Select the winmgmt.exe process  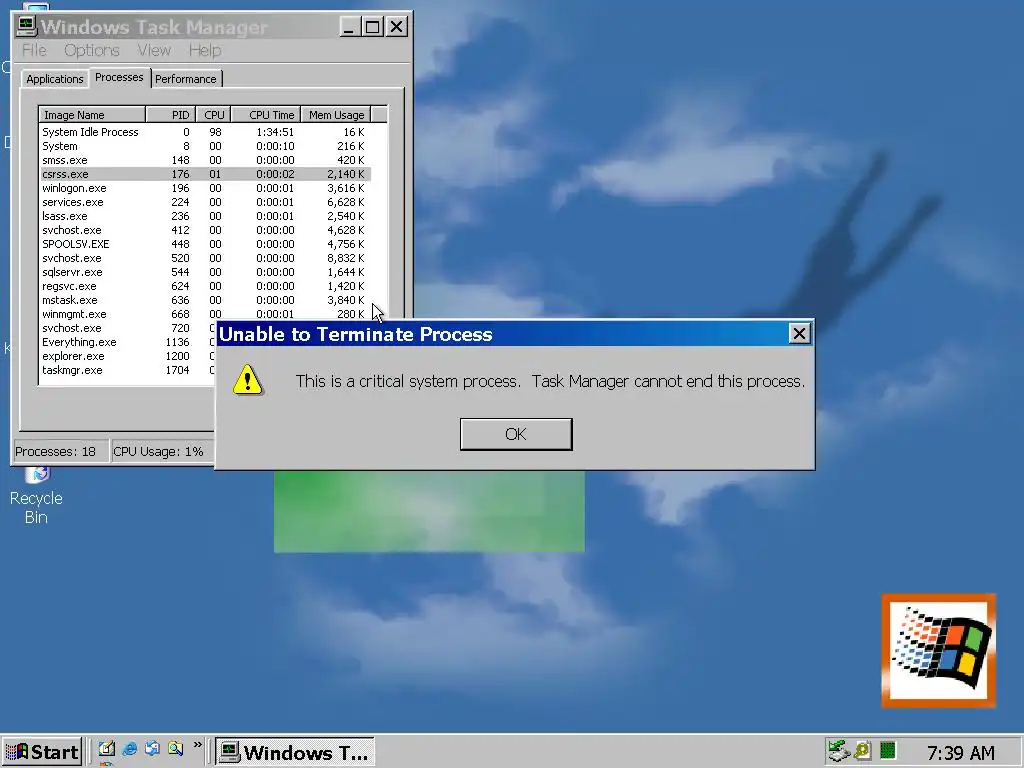(x=205, y=314)
